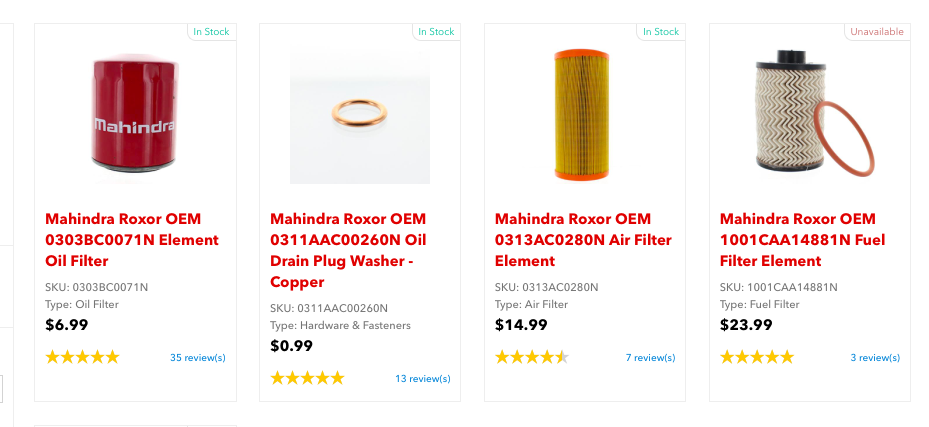929x427 pixels.
Task: Read the 13 review(s) for drain washer
Action: coord(422,378)
